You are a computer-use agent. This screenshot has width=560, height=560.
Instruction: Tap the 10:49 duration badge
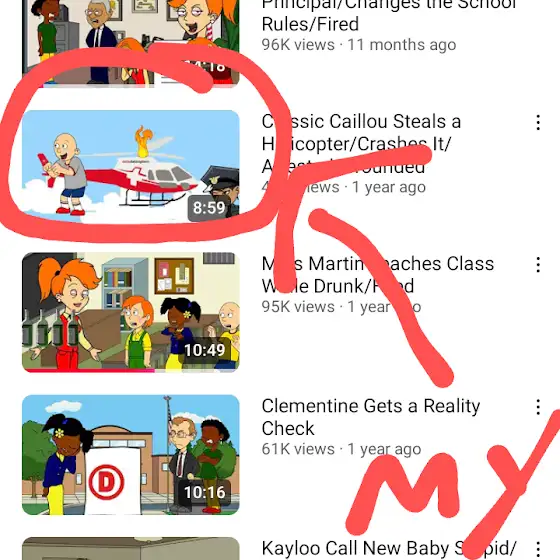click(x=205, y=350)
